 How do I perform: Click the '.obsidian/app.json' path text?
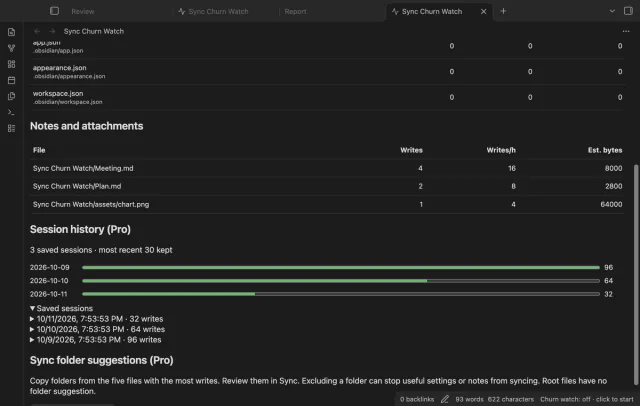58,51
